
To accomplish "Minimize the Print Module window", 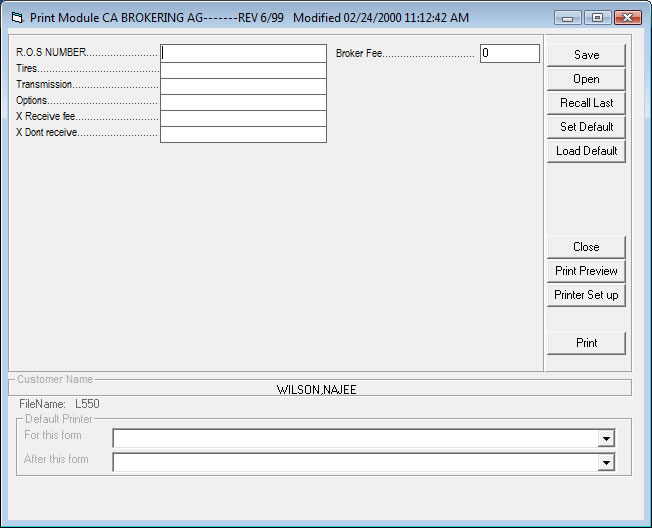I will click(x=568, y=18).
